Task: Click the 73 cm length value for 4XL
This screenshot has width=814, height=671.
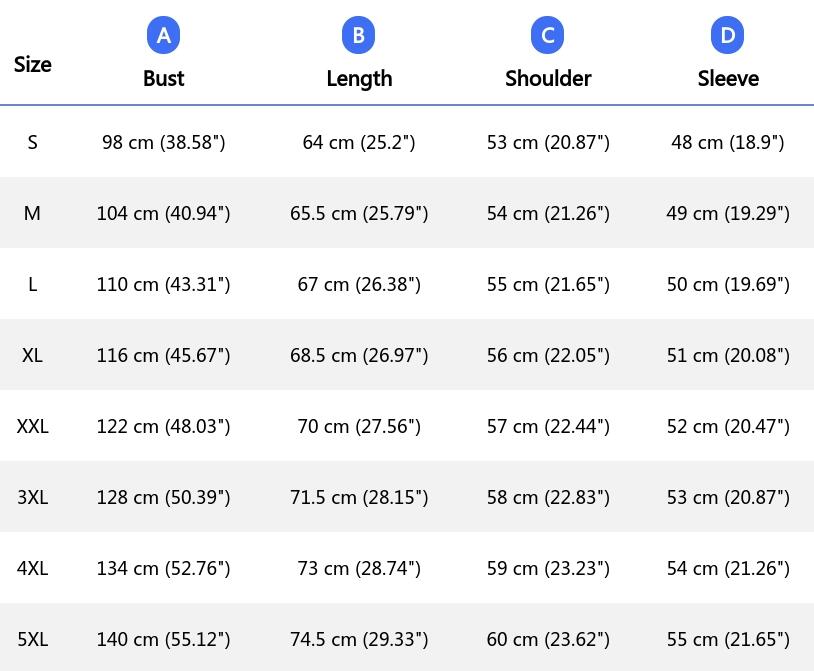Action: click(359, 568)
